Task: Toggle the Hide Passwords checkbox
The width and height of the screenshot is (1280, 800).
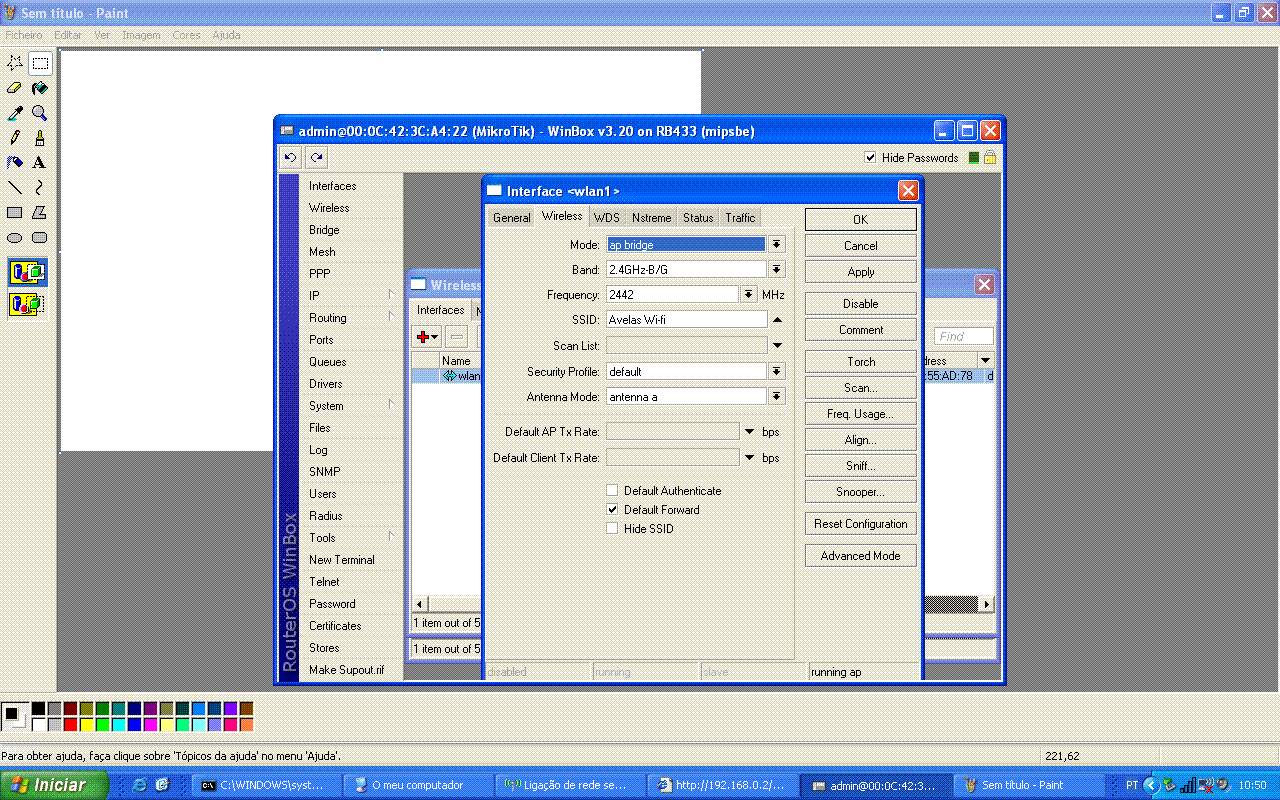Action: pyautogui.click(x=870, y=158)
